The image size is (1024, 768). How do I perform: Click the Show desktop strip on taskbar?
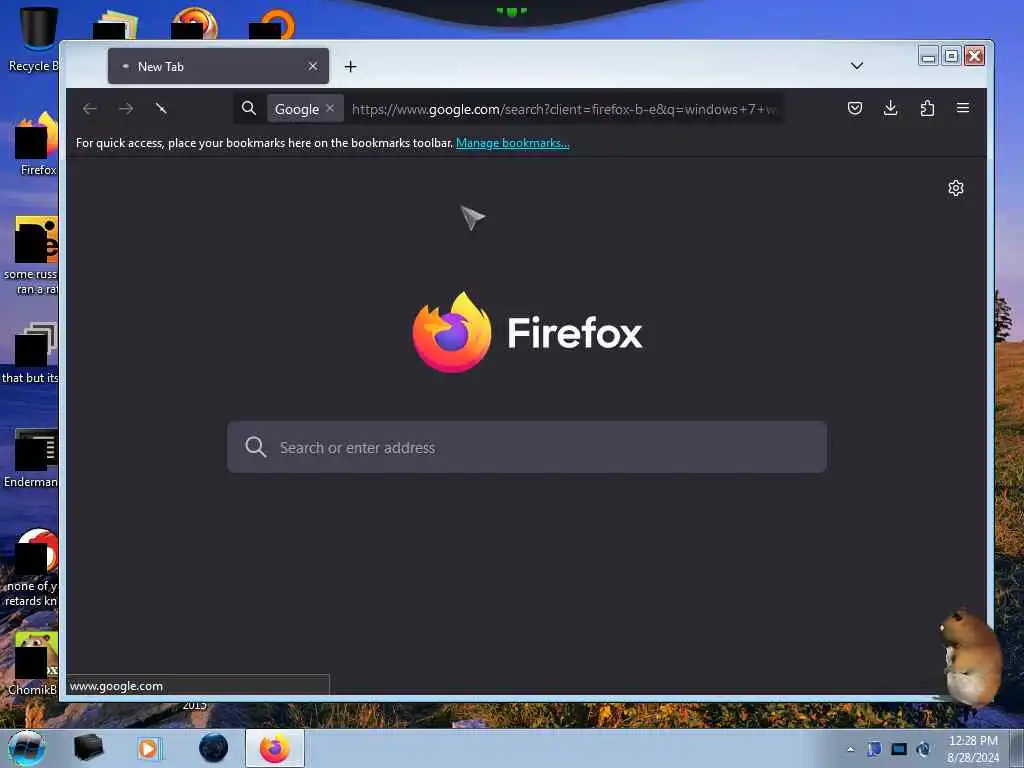[x=1016, y=748]
